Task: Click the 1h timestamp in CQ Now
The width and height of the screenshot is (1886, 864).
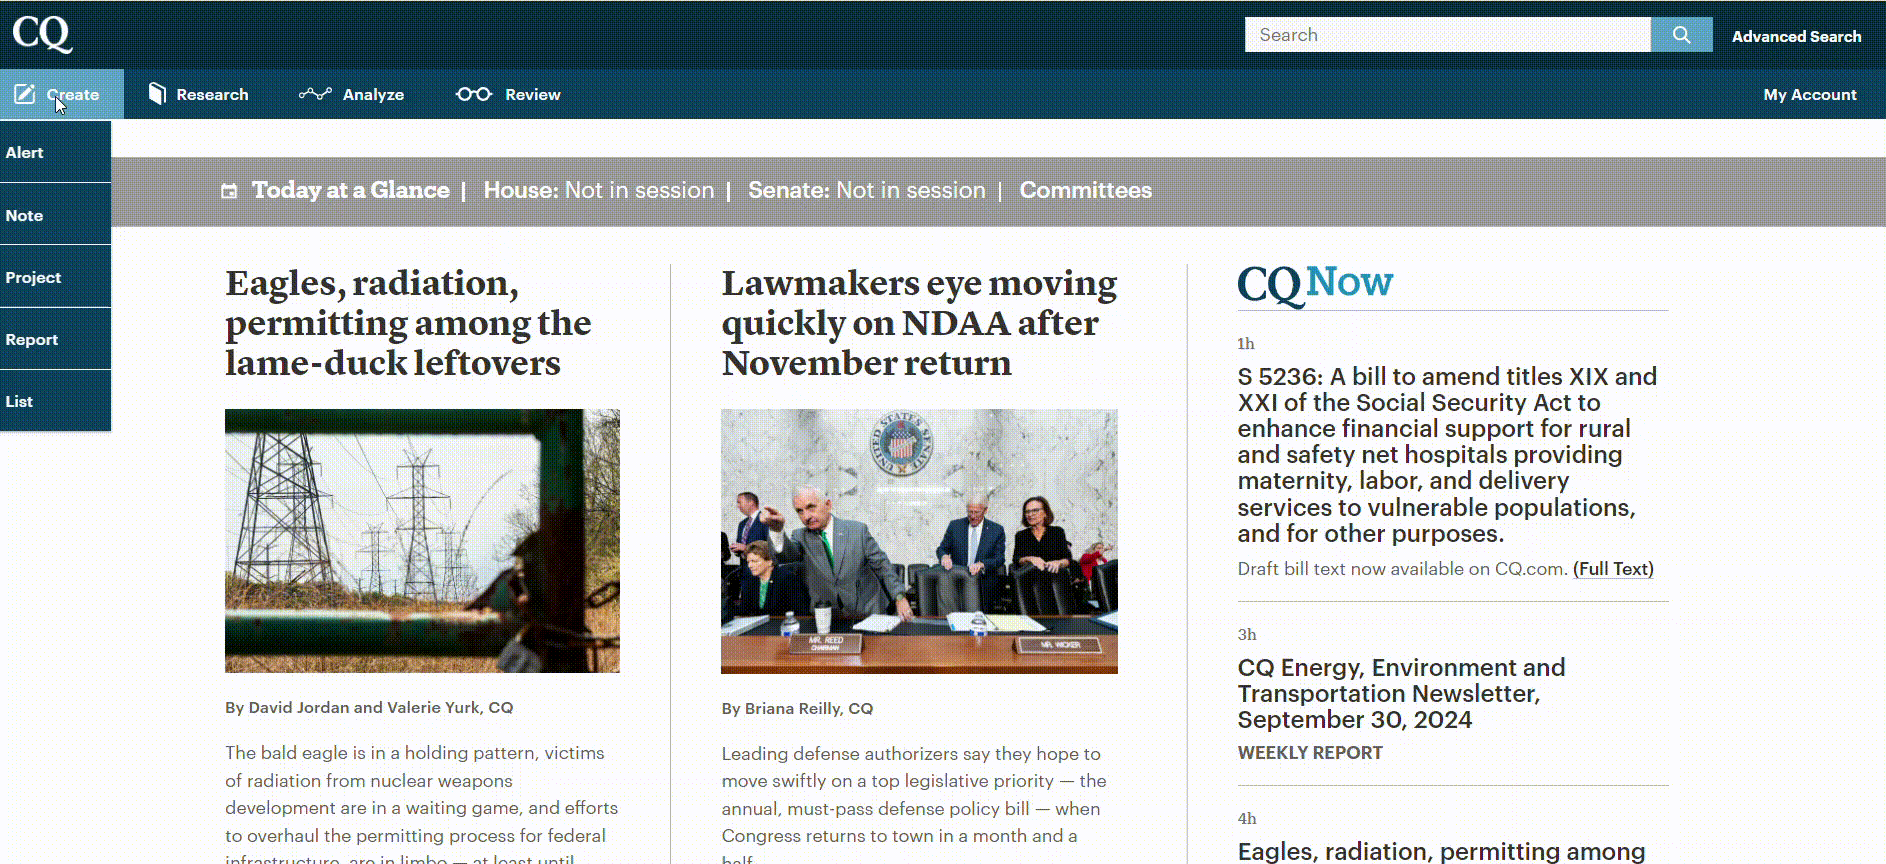Action: [1246, 344]
